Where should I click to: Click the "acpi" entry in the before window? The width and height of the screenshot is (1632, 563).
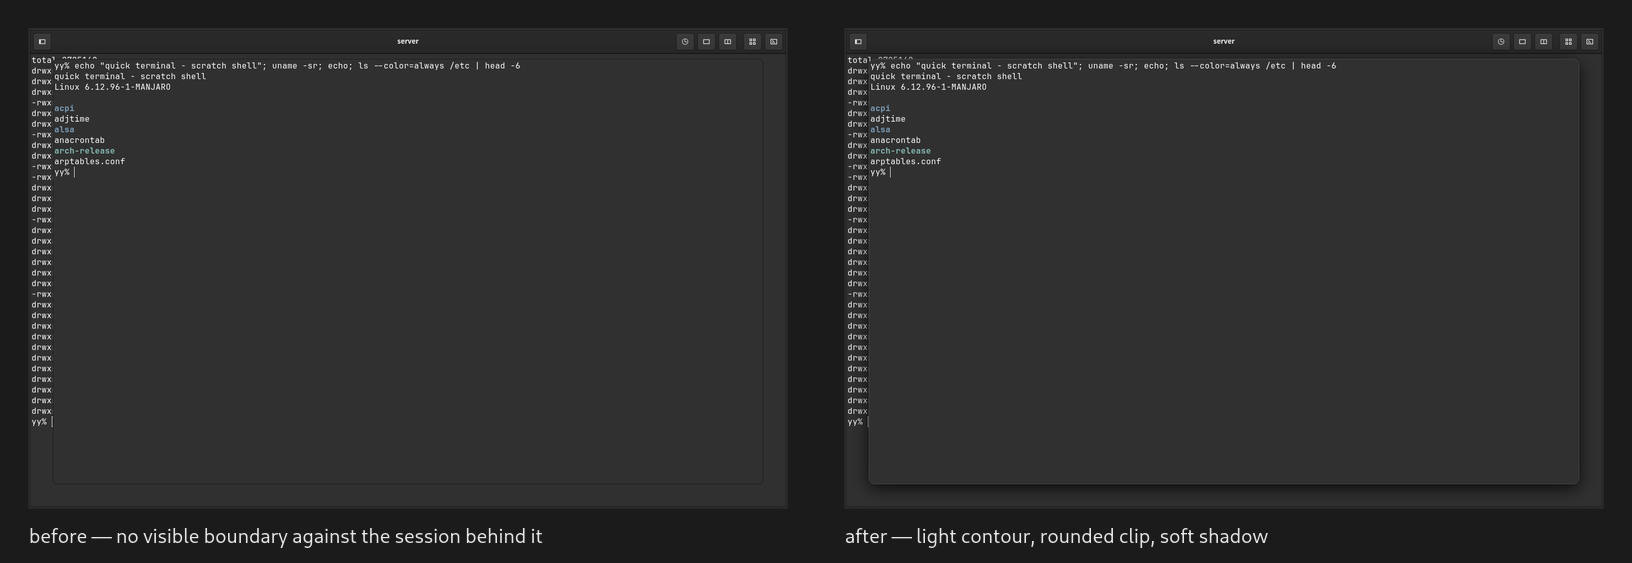[x=64, y=108]
